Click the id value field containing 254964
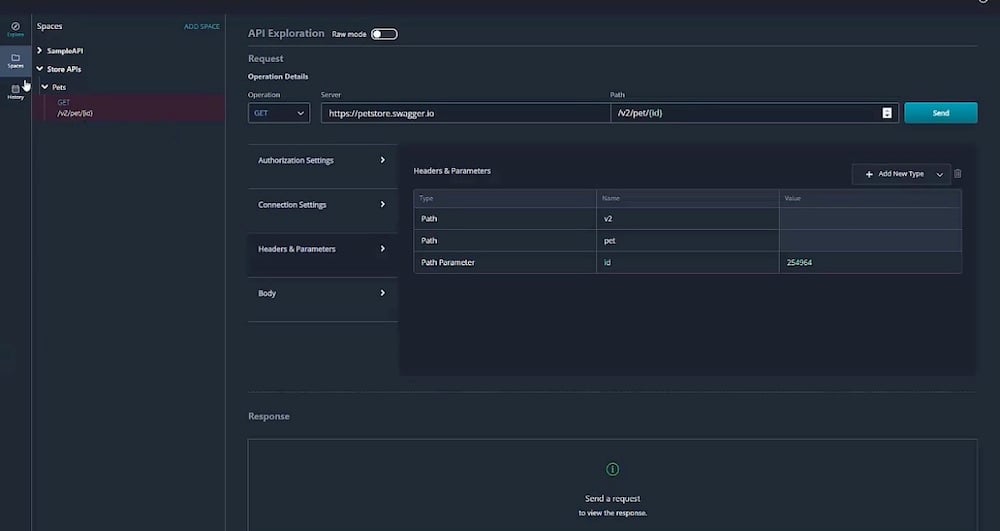The image size is (1000, 531). [x=869, y=262]
